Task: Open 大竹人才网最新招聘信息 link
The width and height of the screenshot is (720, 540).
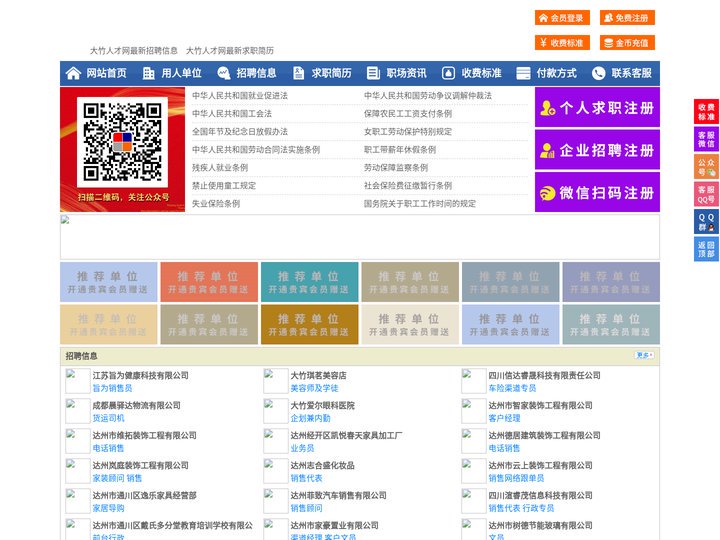Action: point(134,51)
